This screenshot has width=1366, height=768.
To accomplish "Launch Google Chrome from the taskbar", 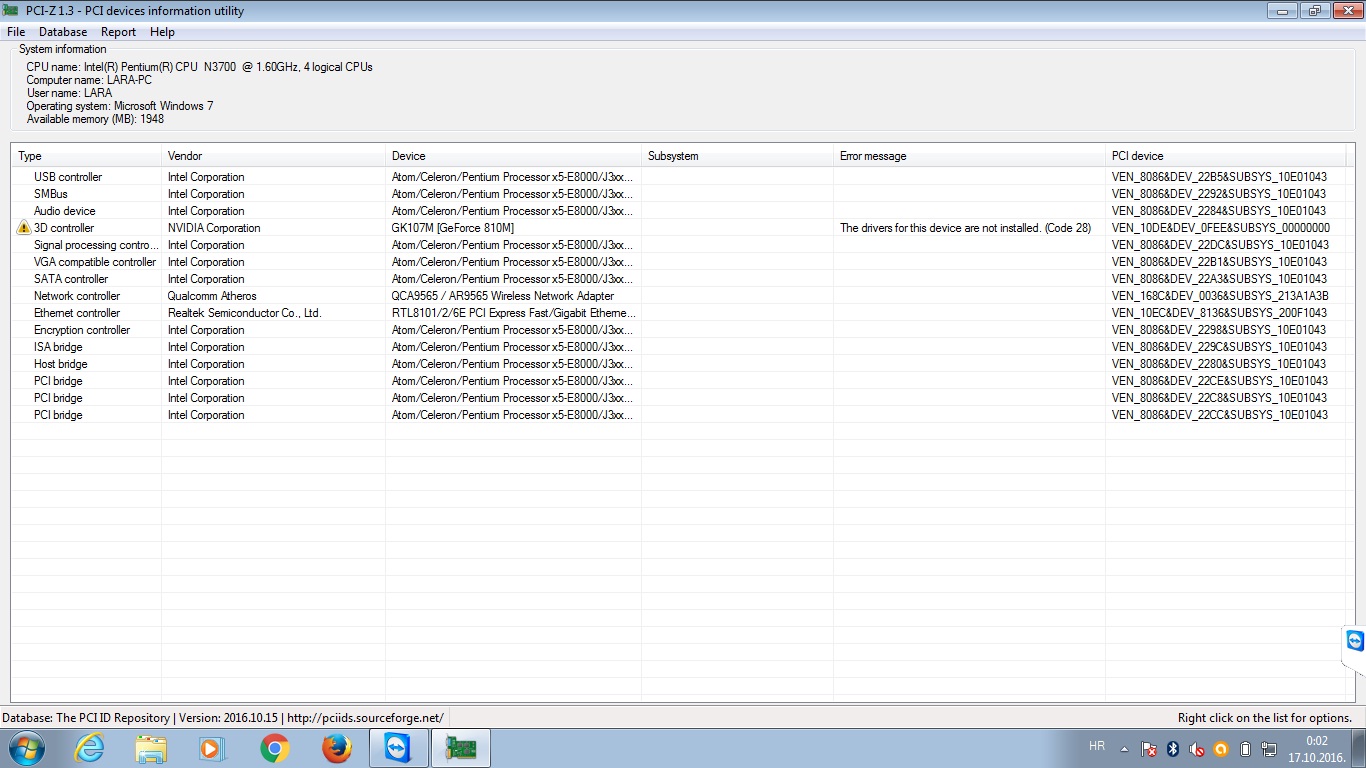I will pyautogui.click(x=274, y=748).
